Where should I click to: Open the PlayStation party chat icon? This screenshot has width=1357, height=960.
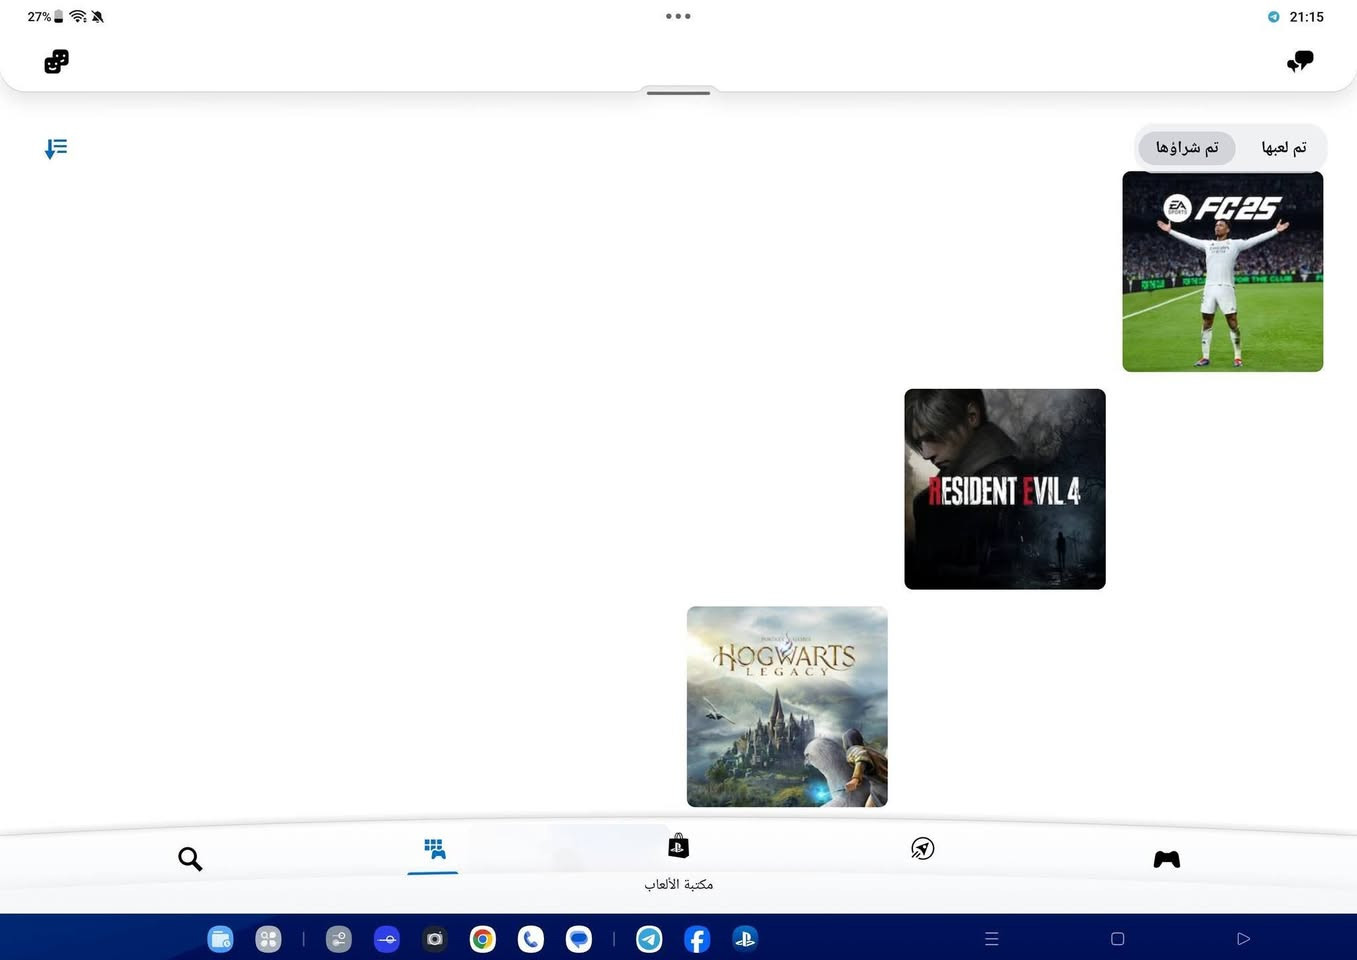tap(1300, 62)
